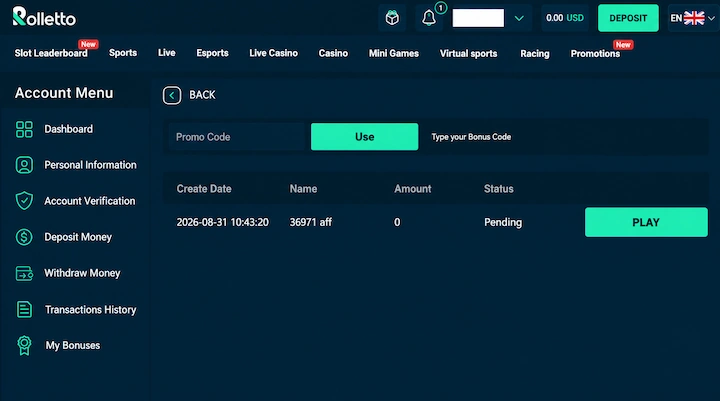Screen dimensions: 720x401
Task: Click the Transactions History document icon
Action: tap(24, 310)
